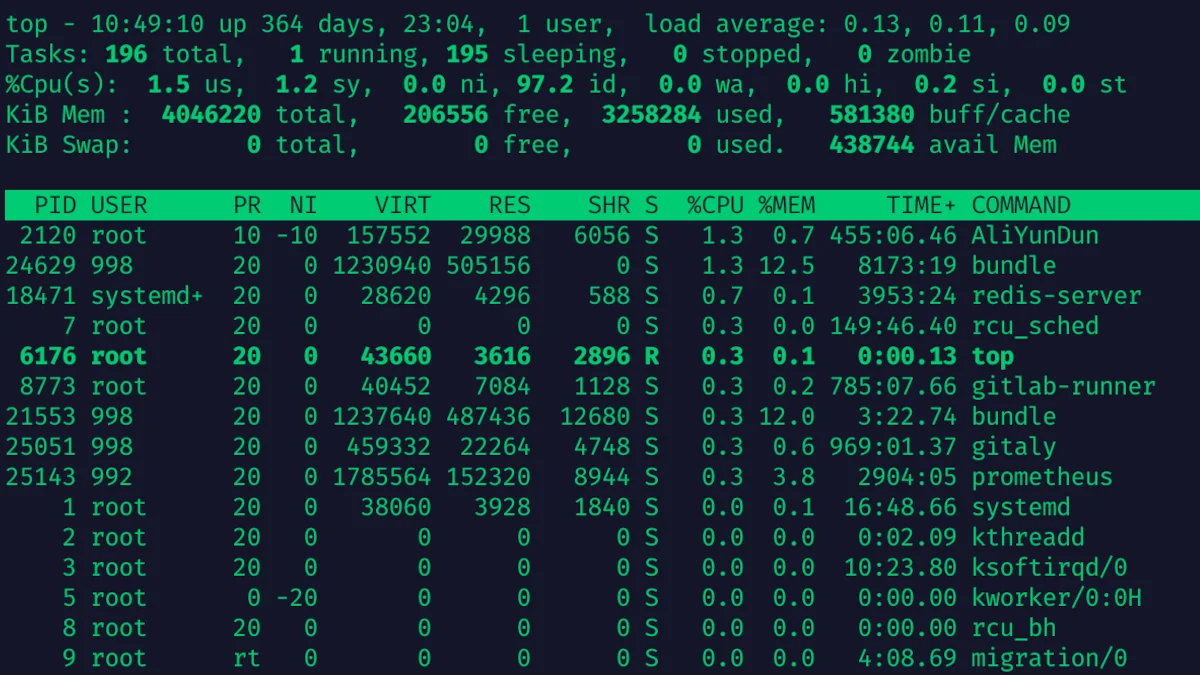1200x675 pixels.
Task: Select the systemd command entry
Action: click(1021, 507)
